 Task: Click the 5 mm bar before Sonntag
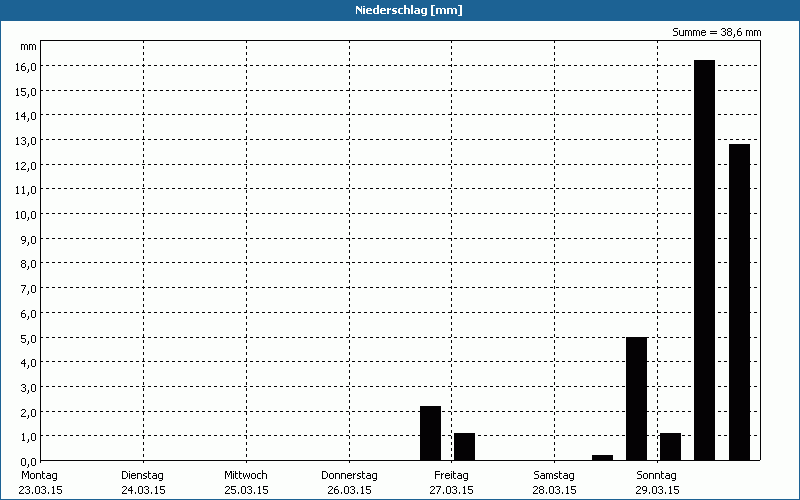(636, 398)
